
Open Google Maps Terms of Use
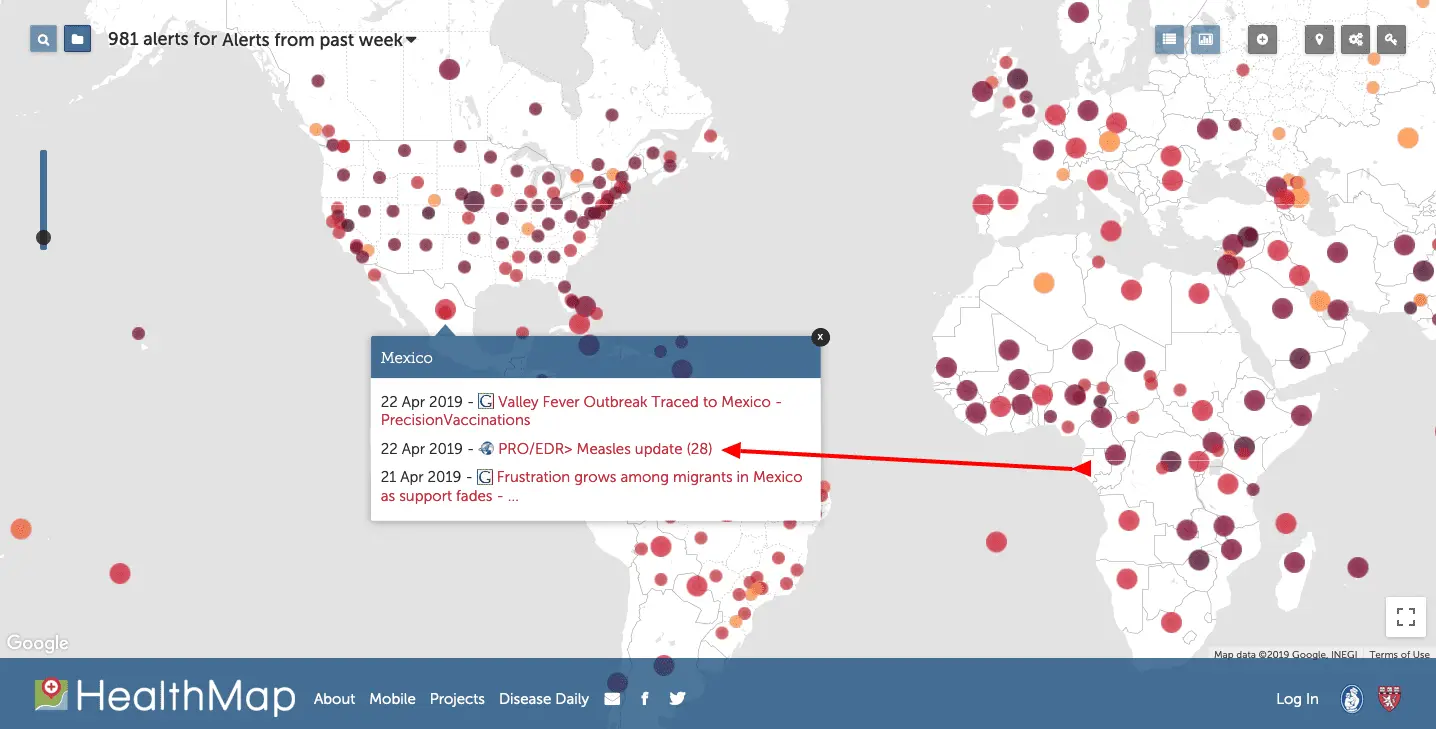tap(1399, 655)
